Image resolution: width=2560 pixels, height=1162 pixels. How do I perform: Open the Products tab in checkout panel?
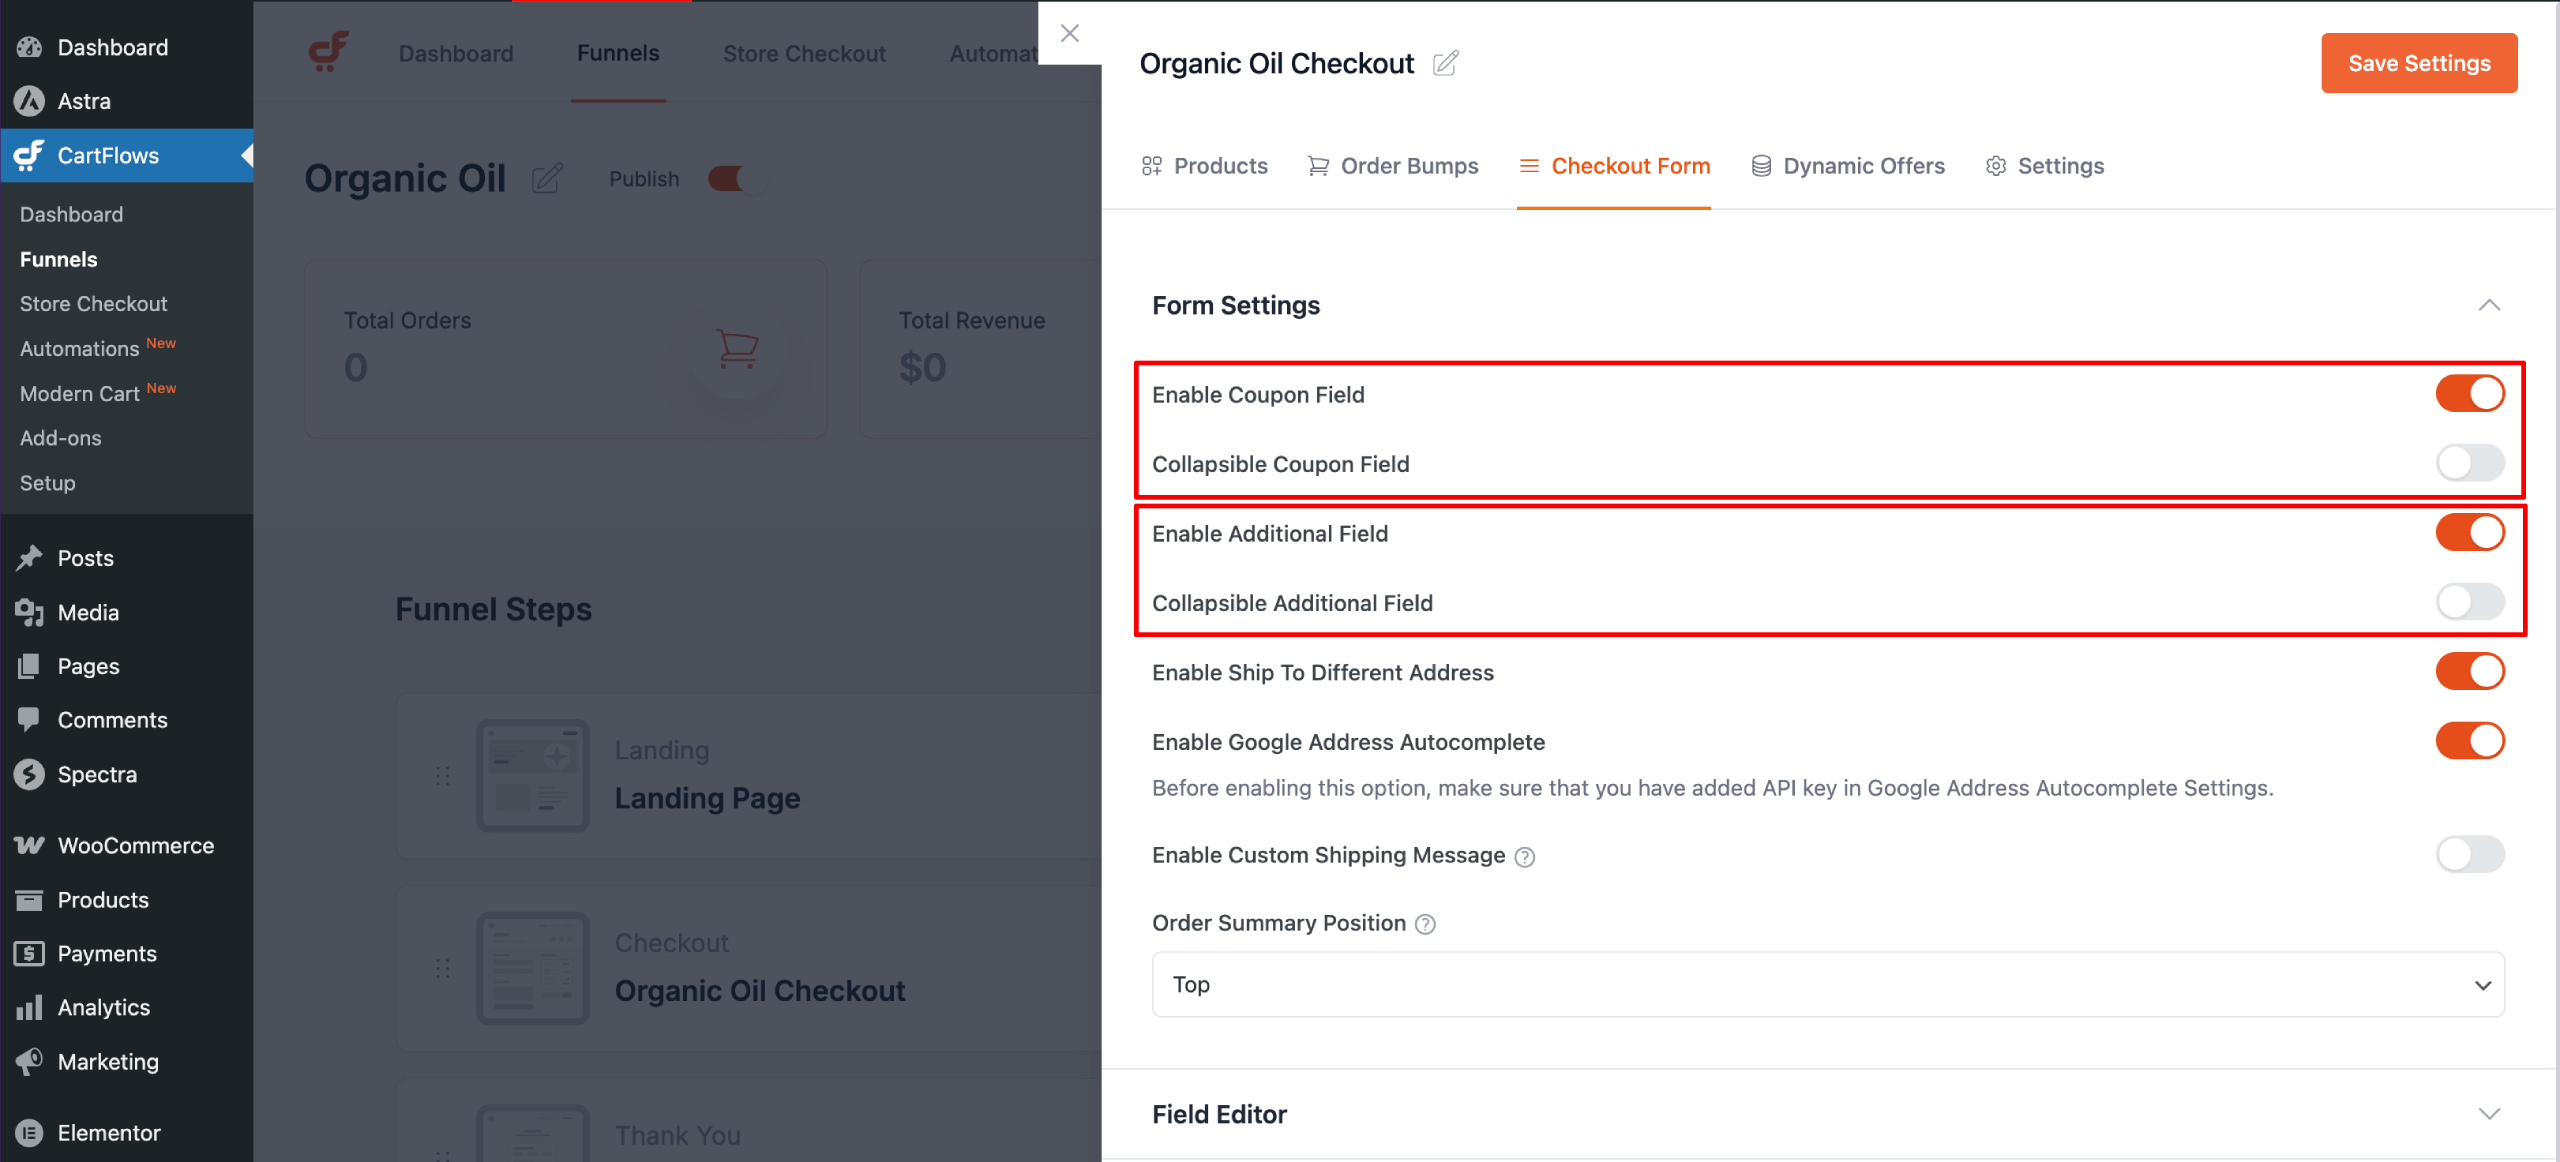tap(1204, 166)
